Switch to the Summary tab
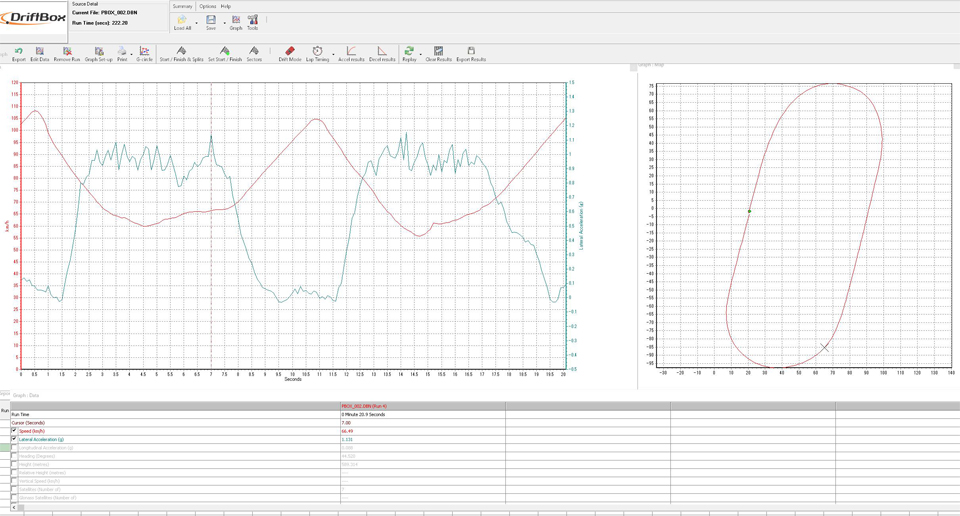Screen dimensions: 960x516 (x=182, y=6)
